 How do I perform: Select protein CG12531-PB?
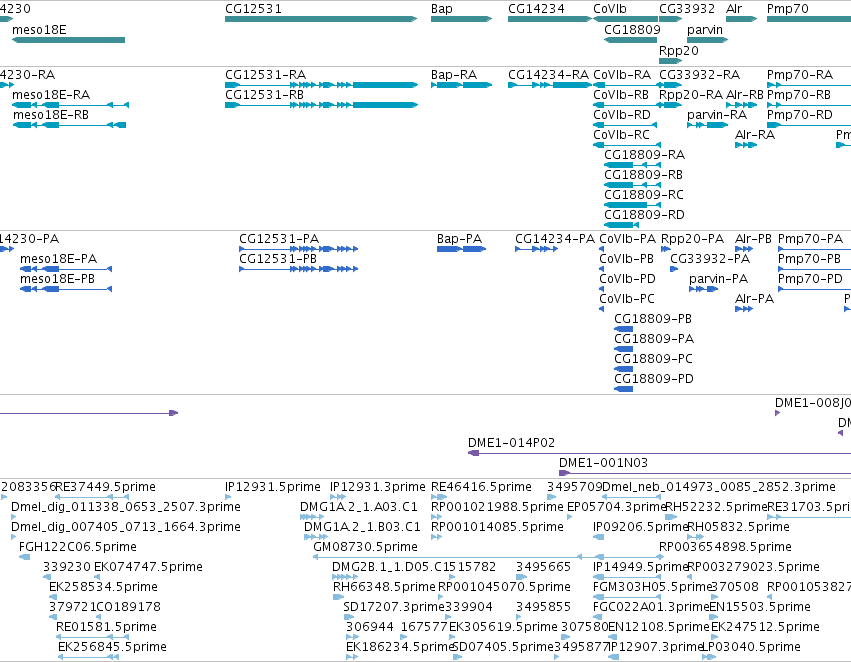(x=278, y=259)
